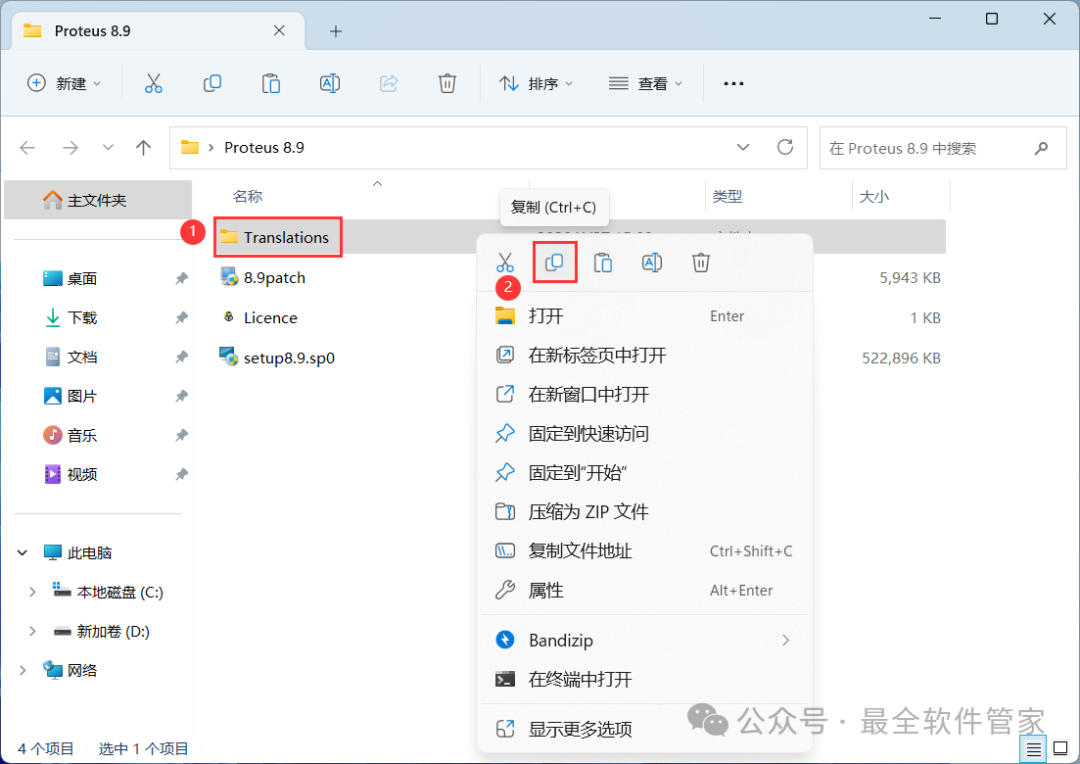Viewport: 1080px width, 764px height.
Task: Go forward with the right arrow button
Action: pyautogui.click(x=70, y=147)
